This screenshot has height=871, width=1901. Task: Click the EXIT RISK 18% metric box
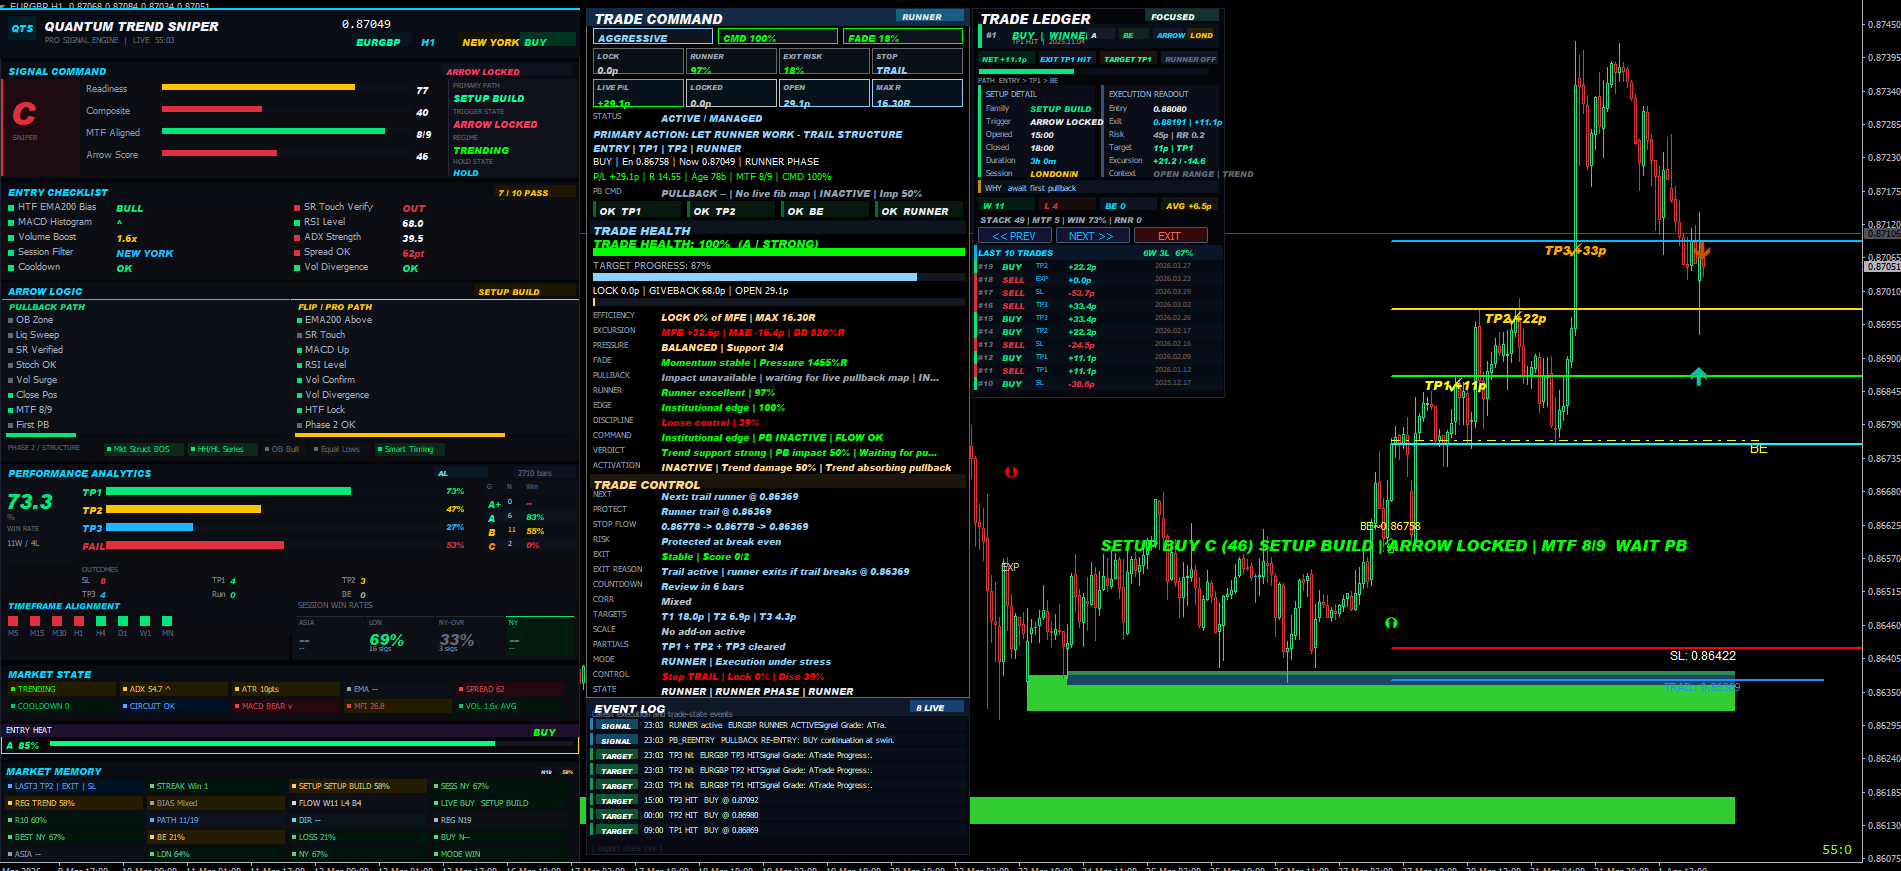coord(824,62)
